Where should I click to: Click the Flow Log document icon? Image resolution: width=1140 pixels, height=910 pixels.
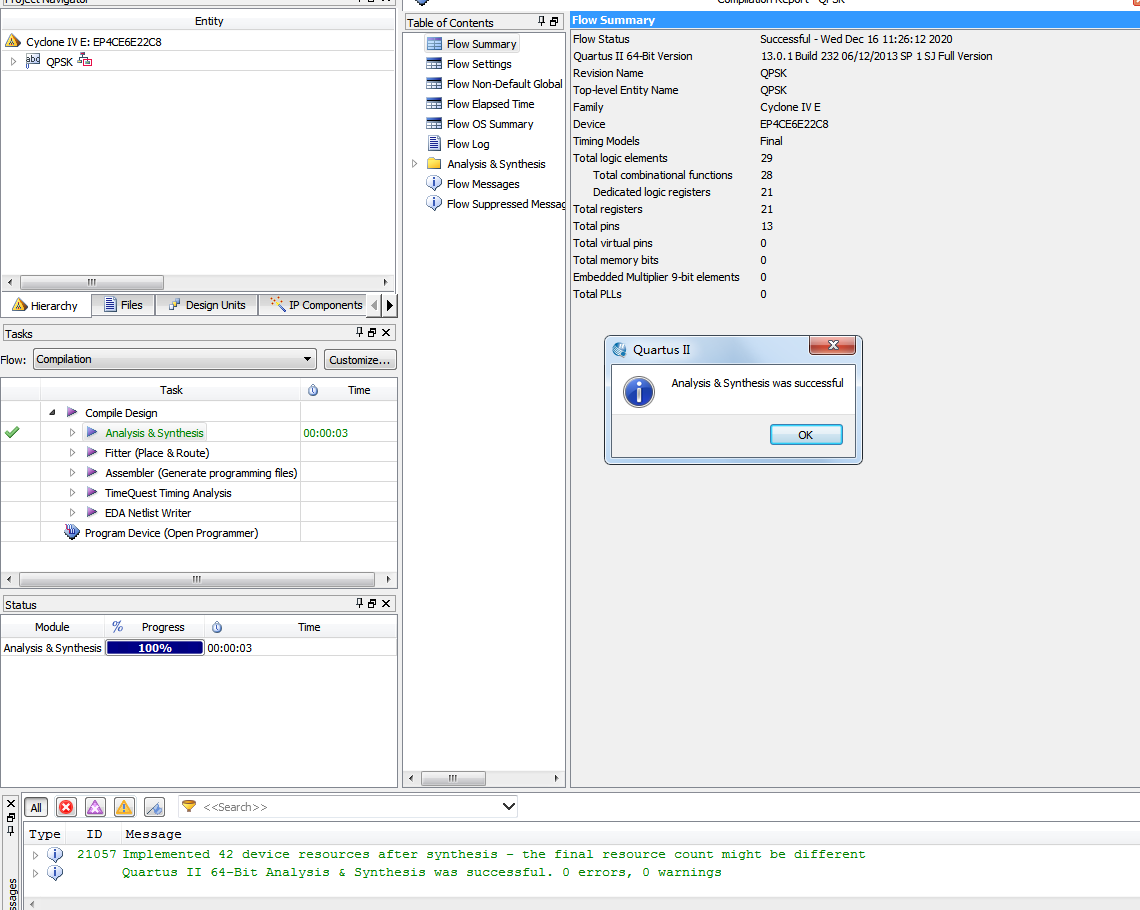[x=434, y=144]
